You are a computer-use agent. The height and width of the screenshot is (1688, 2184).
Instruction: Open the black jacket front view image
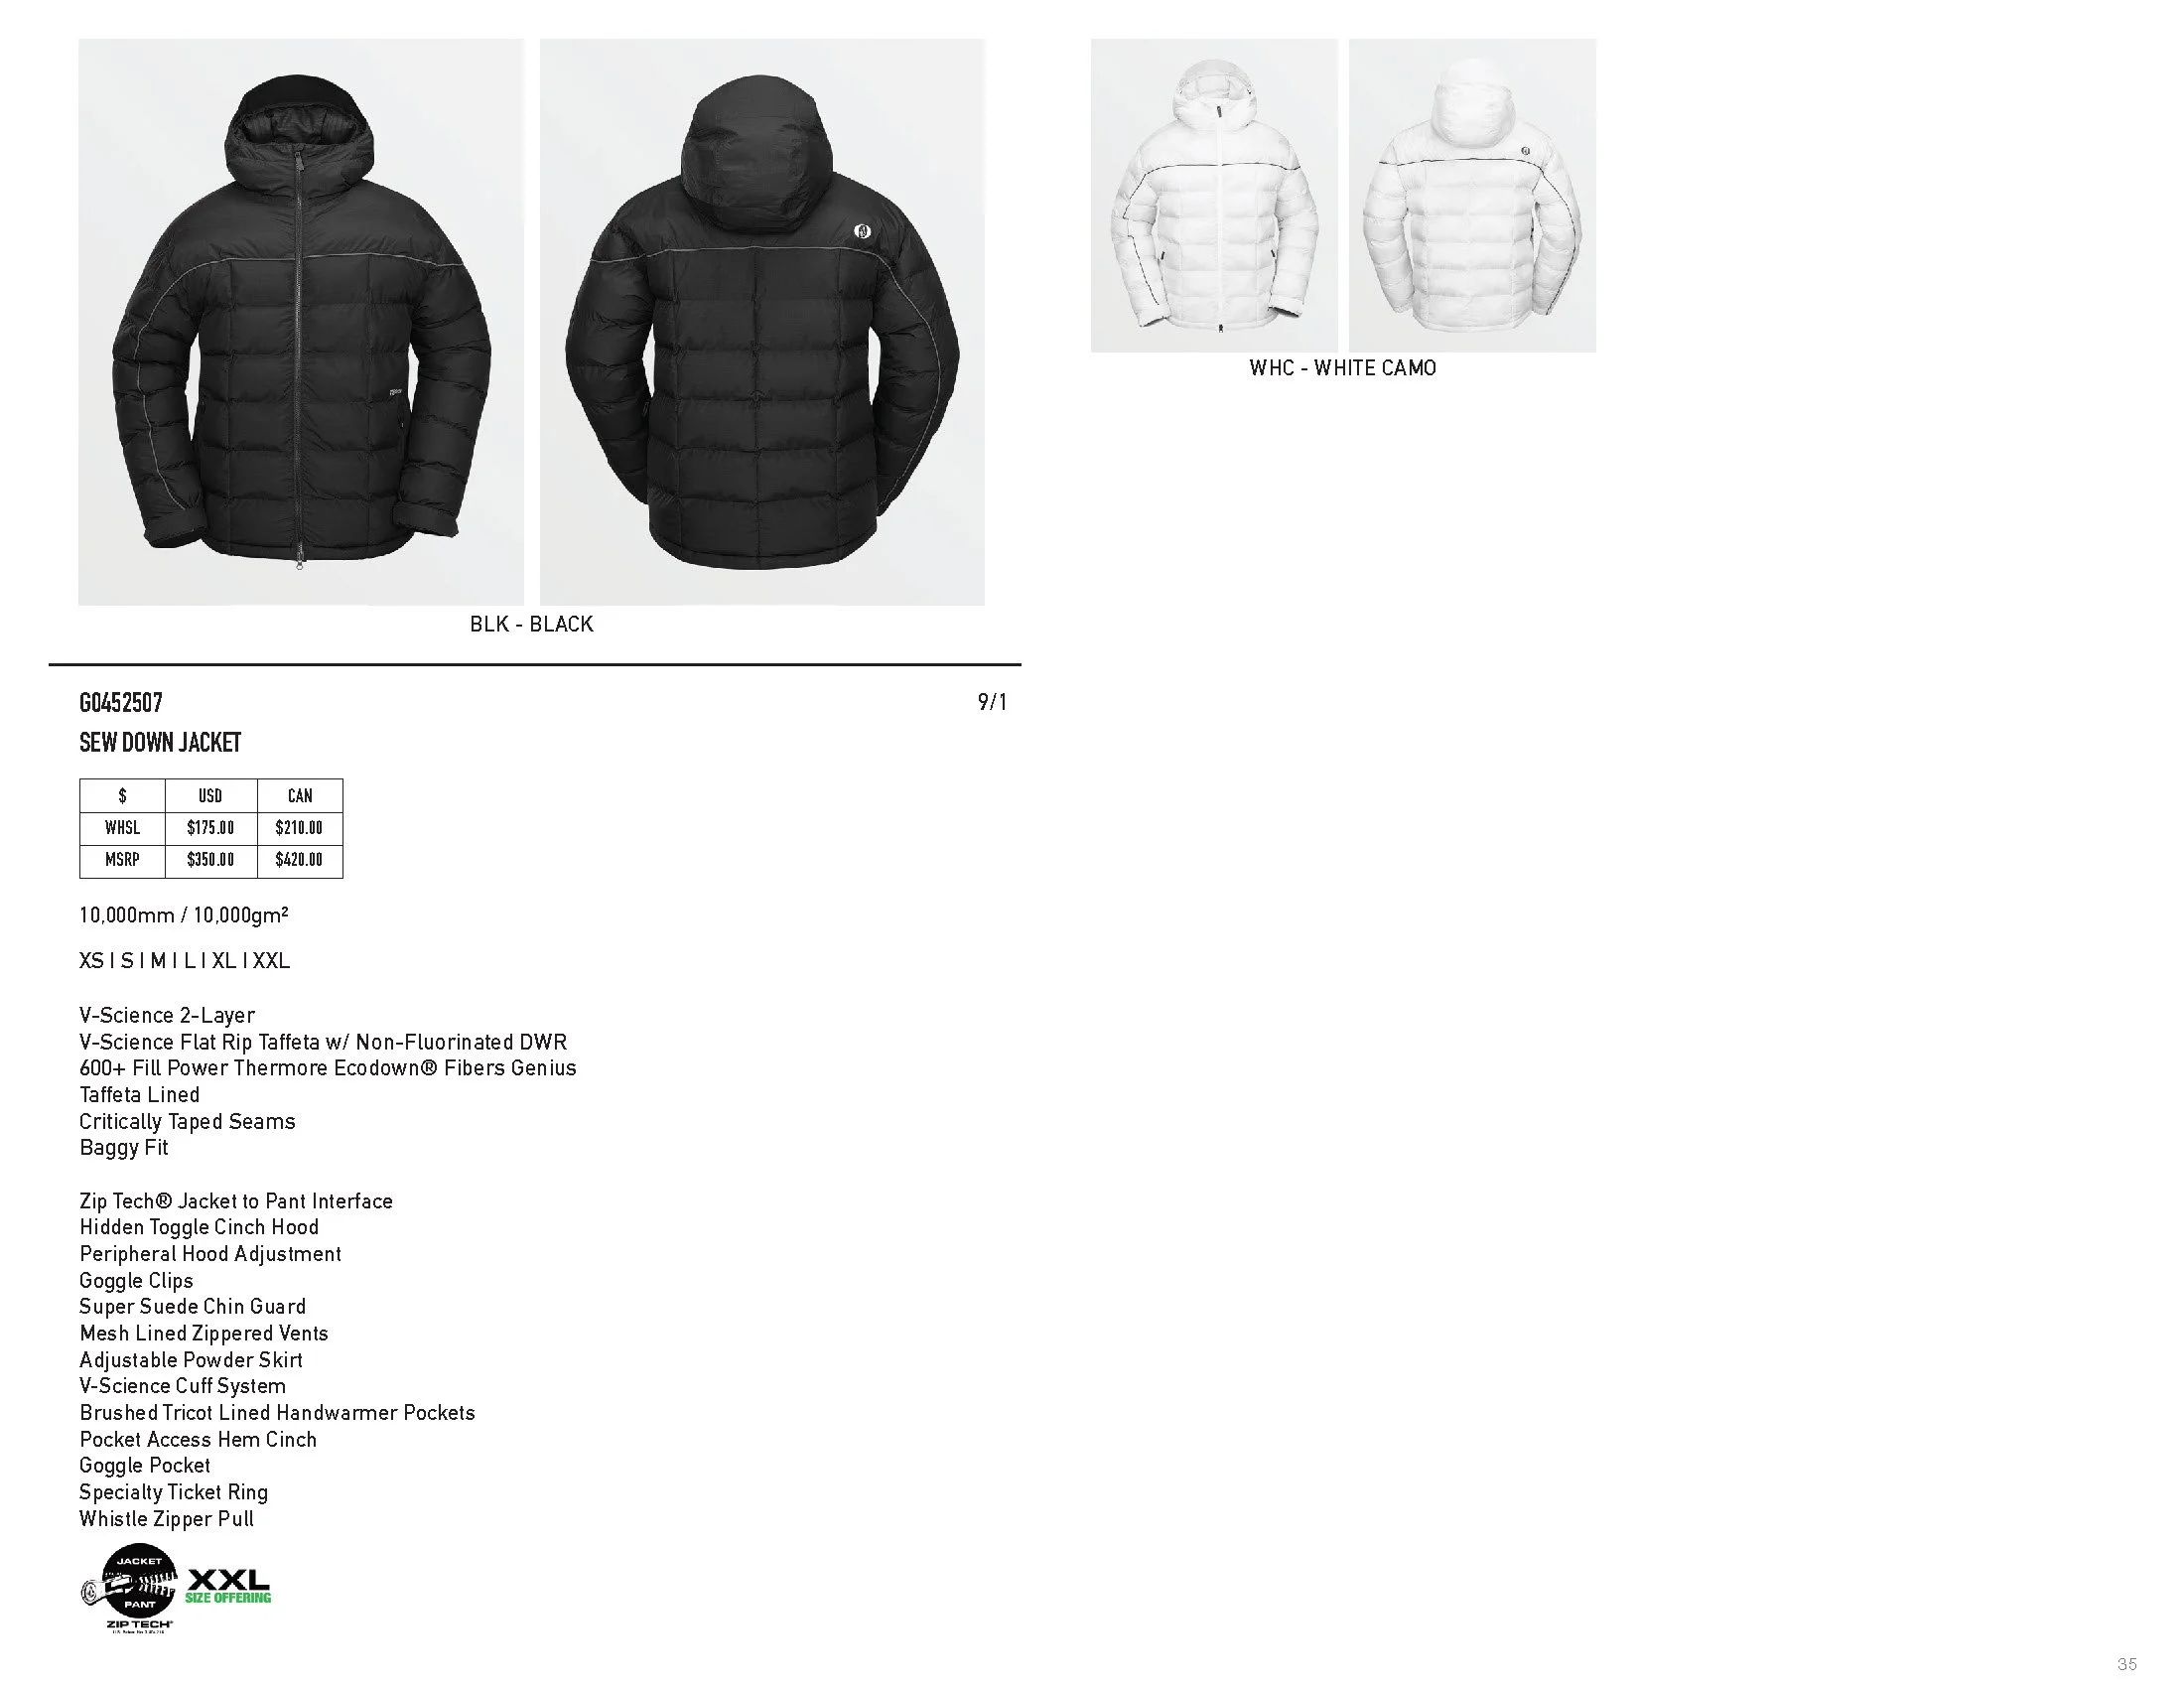tap(301, 322)
